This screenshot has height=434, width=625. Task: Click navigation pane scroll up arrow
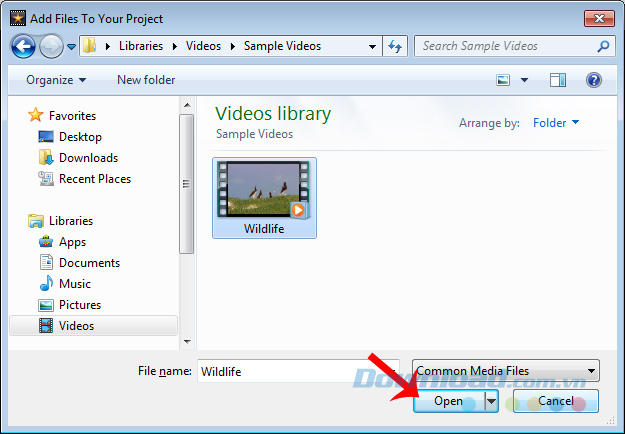pyautogui.click(x=187, y=105)
